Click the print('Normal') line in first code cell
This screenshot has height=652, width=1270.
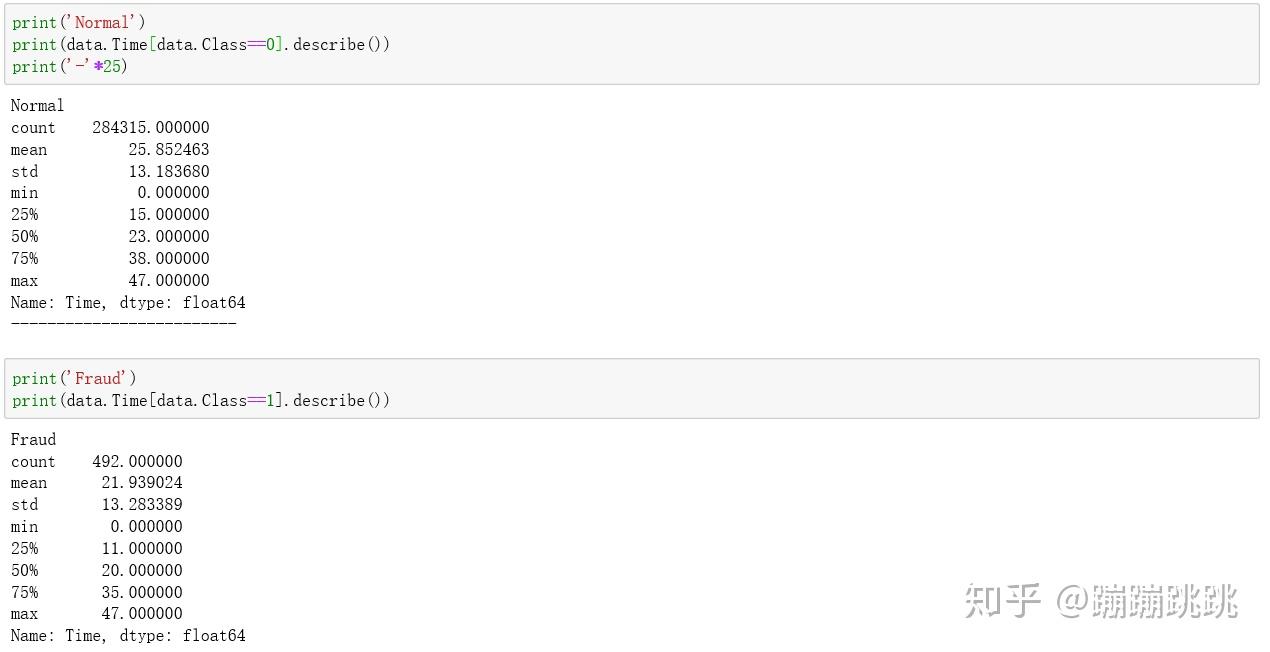click(79, 22)
